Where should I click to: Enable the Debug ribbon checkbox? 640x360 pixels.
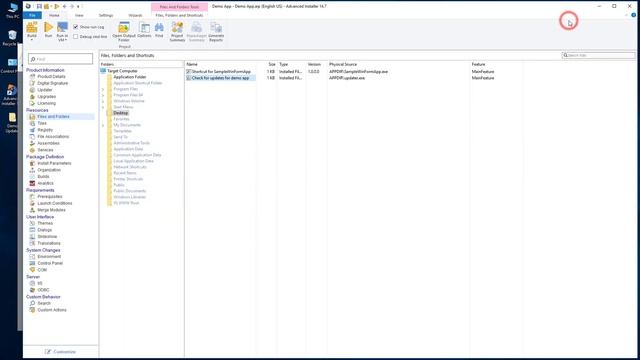[76, 37]
